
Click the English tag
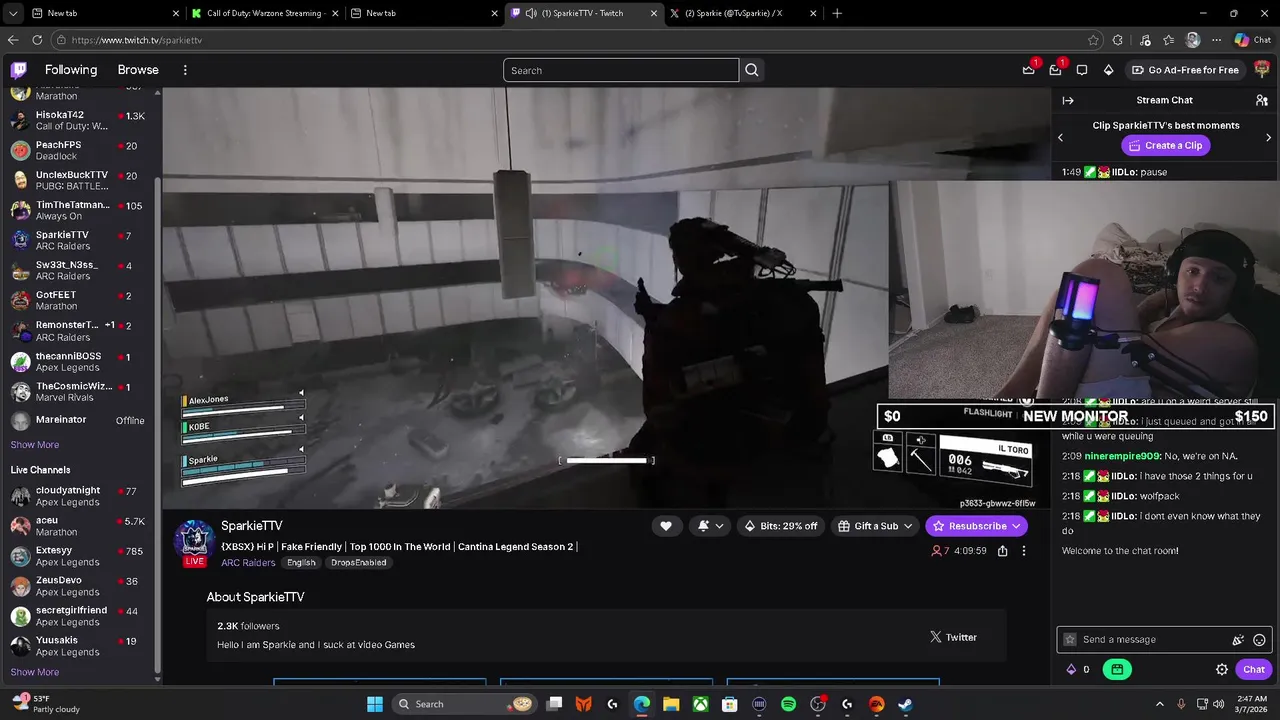(x=301, y=563)
